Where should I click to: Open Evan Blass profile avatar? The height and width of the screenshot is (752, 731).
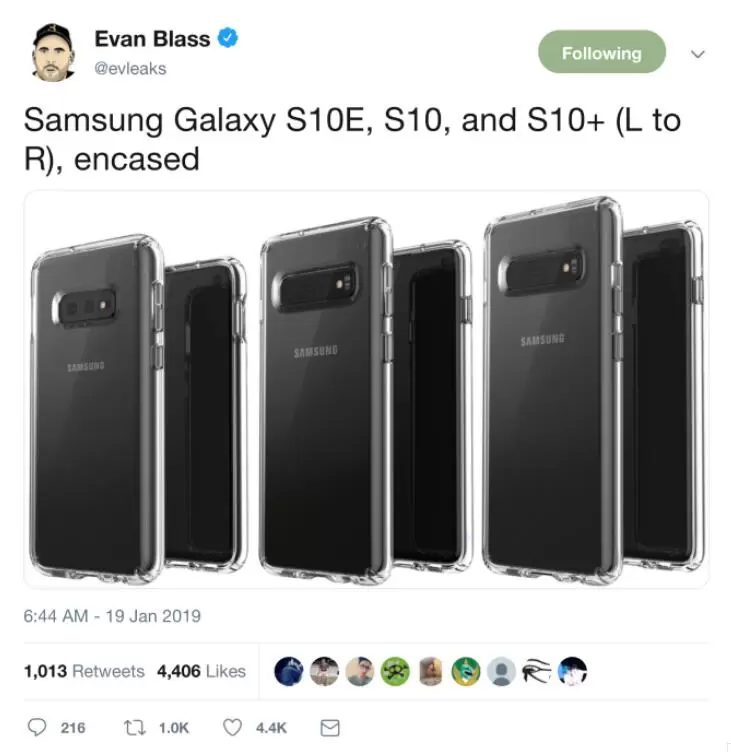pos(54,52)
